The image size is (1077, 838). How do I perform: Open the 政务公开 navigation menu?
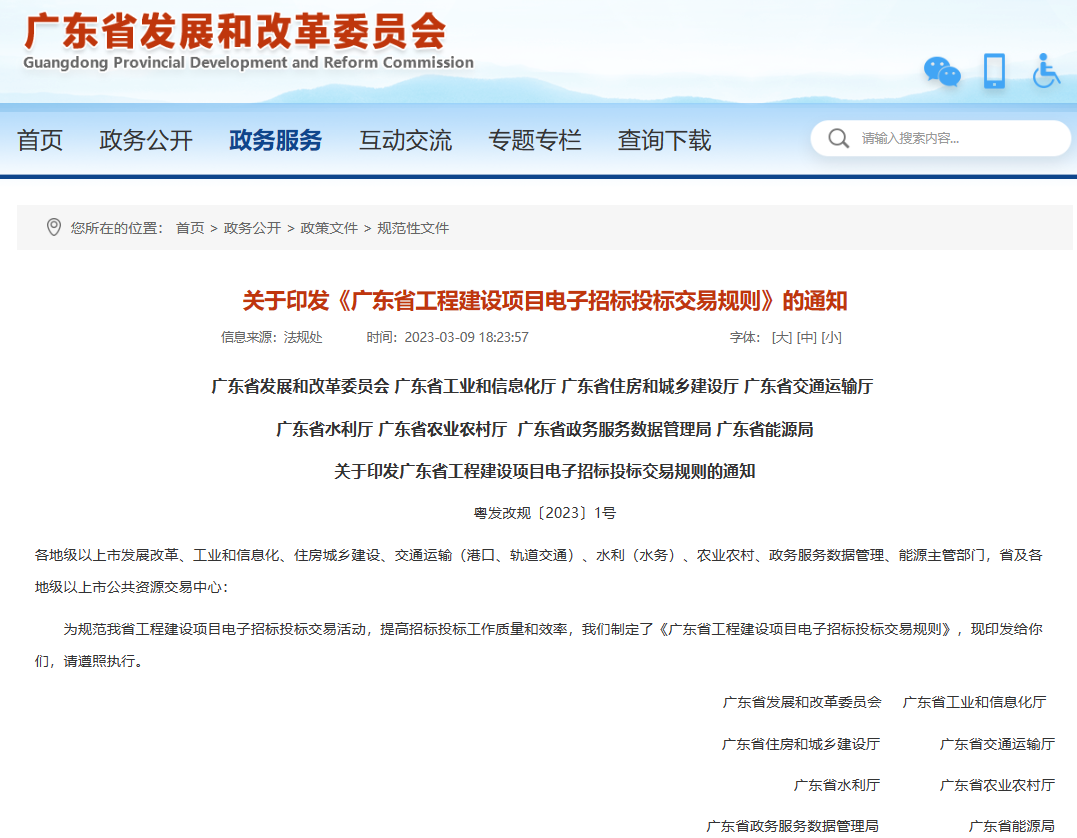tap(146, 141)
